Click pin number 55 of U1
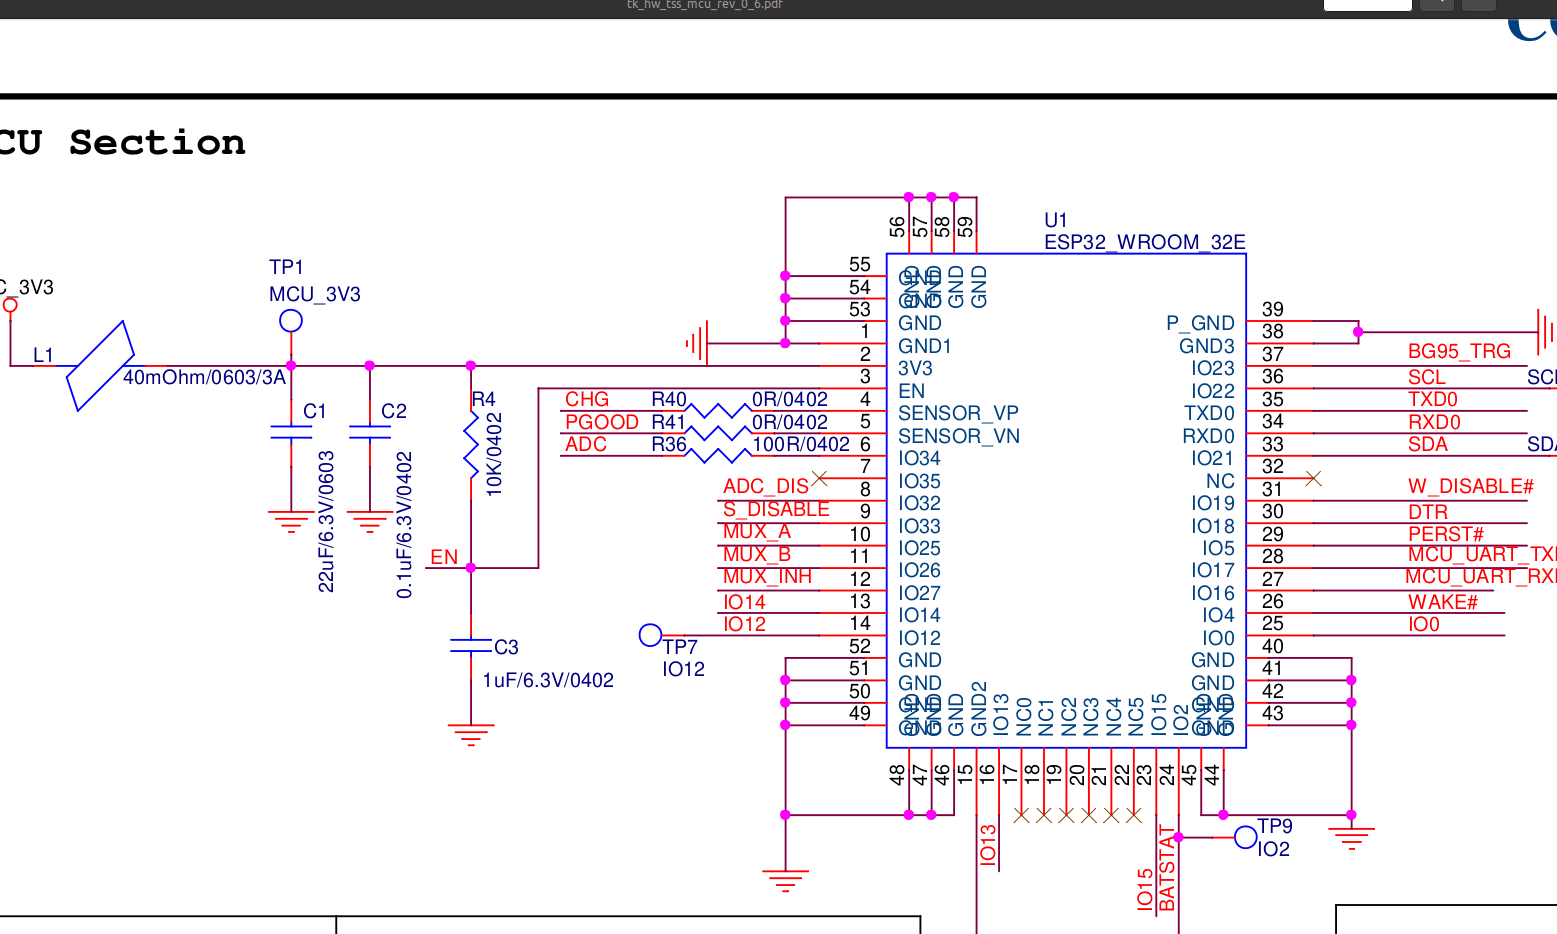This screenshot has width=1557, height=934. (860, 264)
